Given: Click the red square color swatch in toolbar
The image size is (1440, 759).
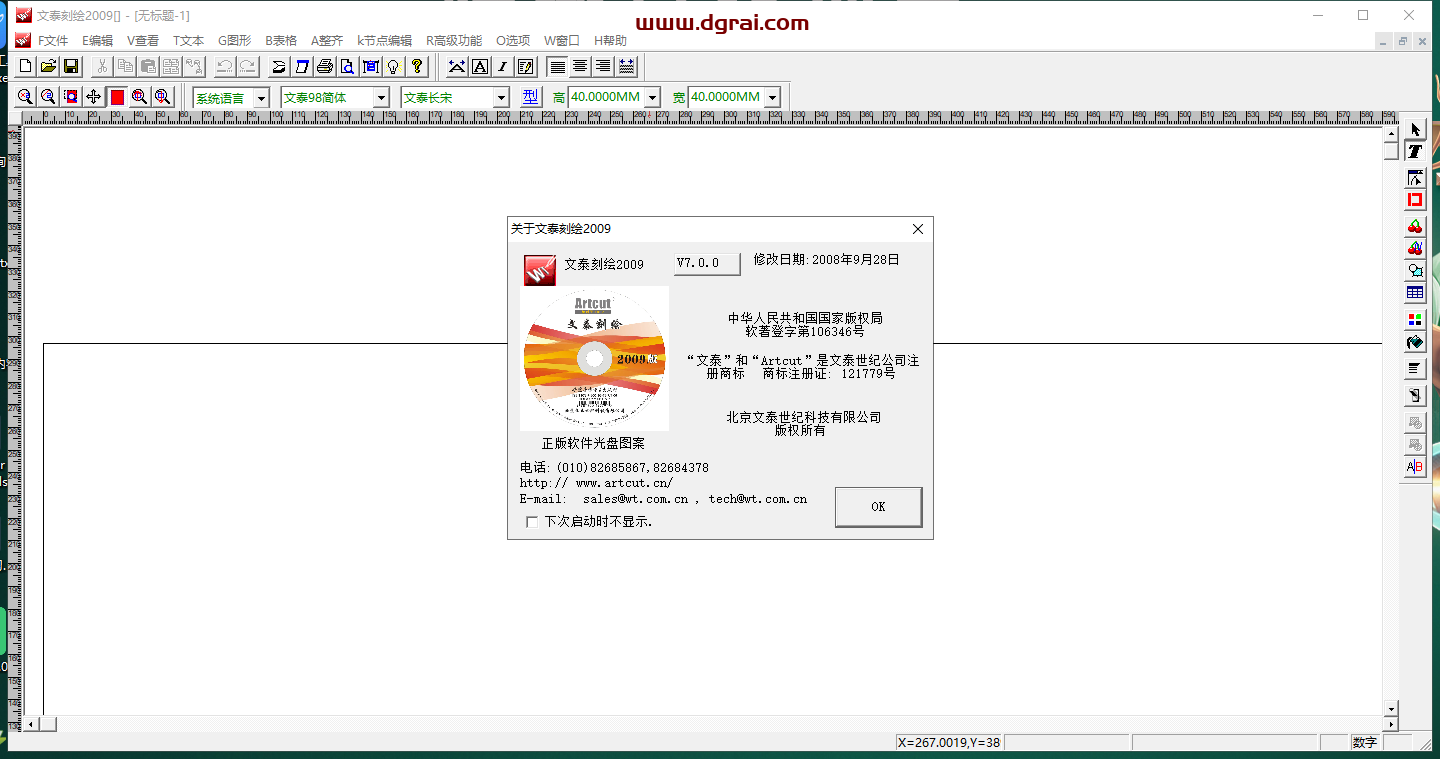Looking at the screenshot, I should tap(117, 97).
